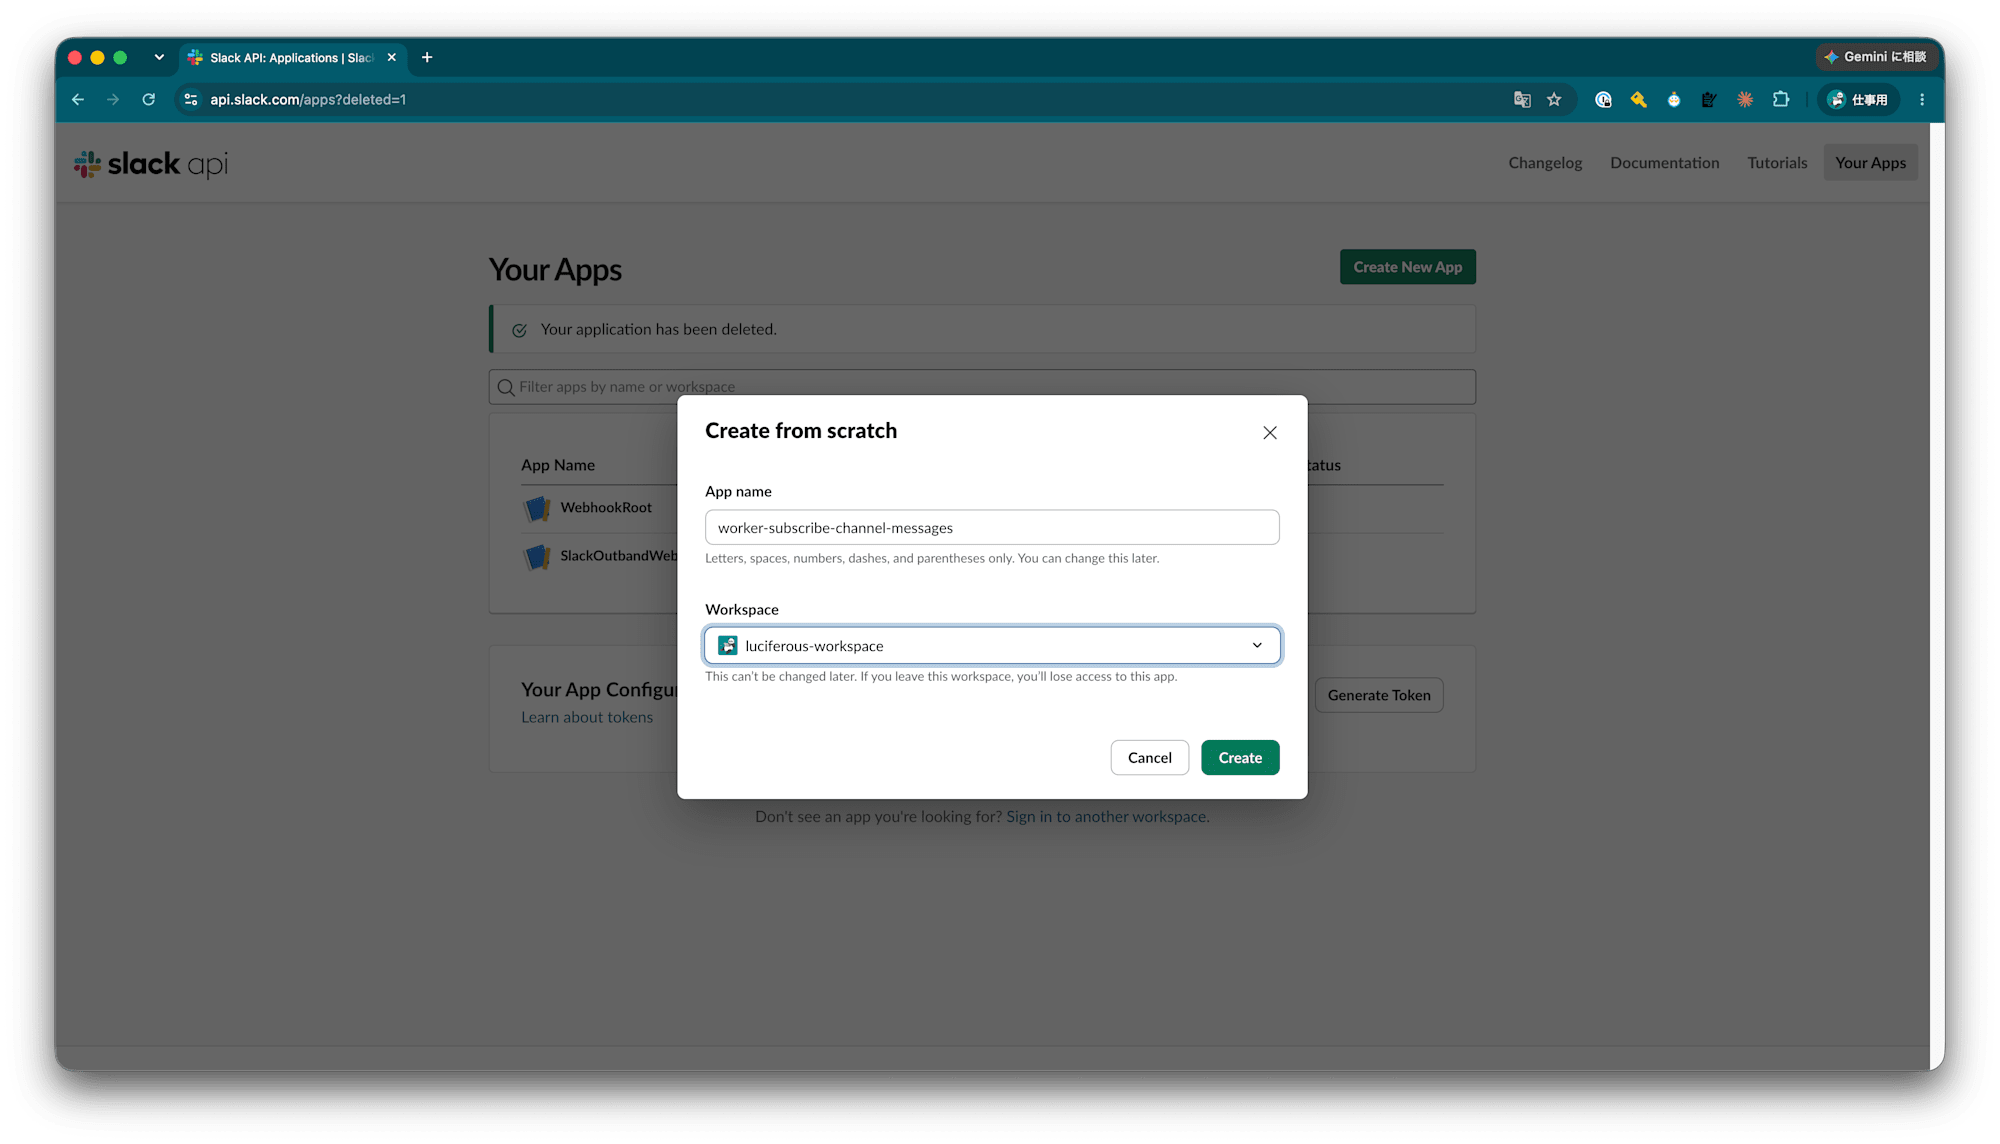Click the Gemini に相談 button
The image size is (2000, 1144).
click(1876, 57)
